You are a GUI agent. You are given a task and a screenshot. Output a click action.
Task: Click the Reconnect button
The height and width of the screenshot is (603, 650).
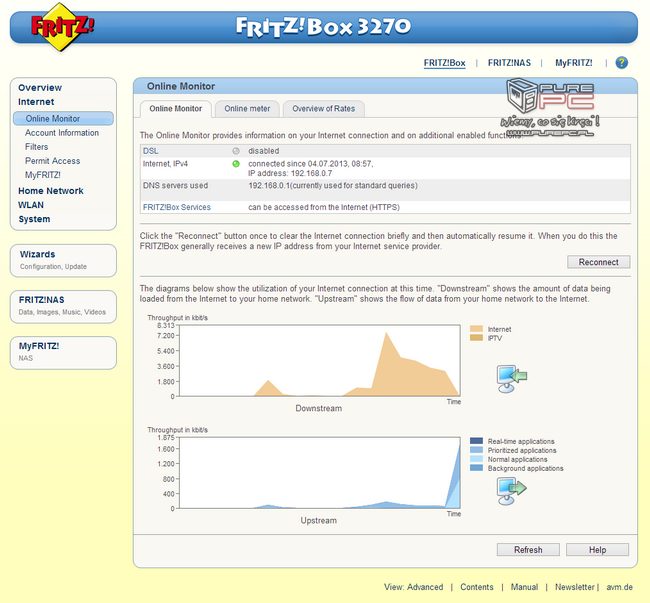(599, 262)
